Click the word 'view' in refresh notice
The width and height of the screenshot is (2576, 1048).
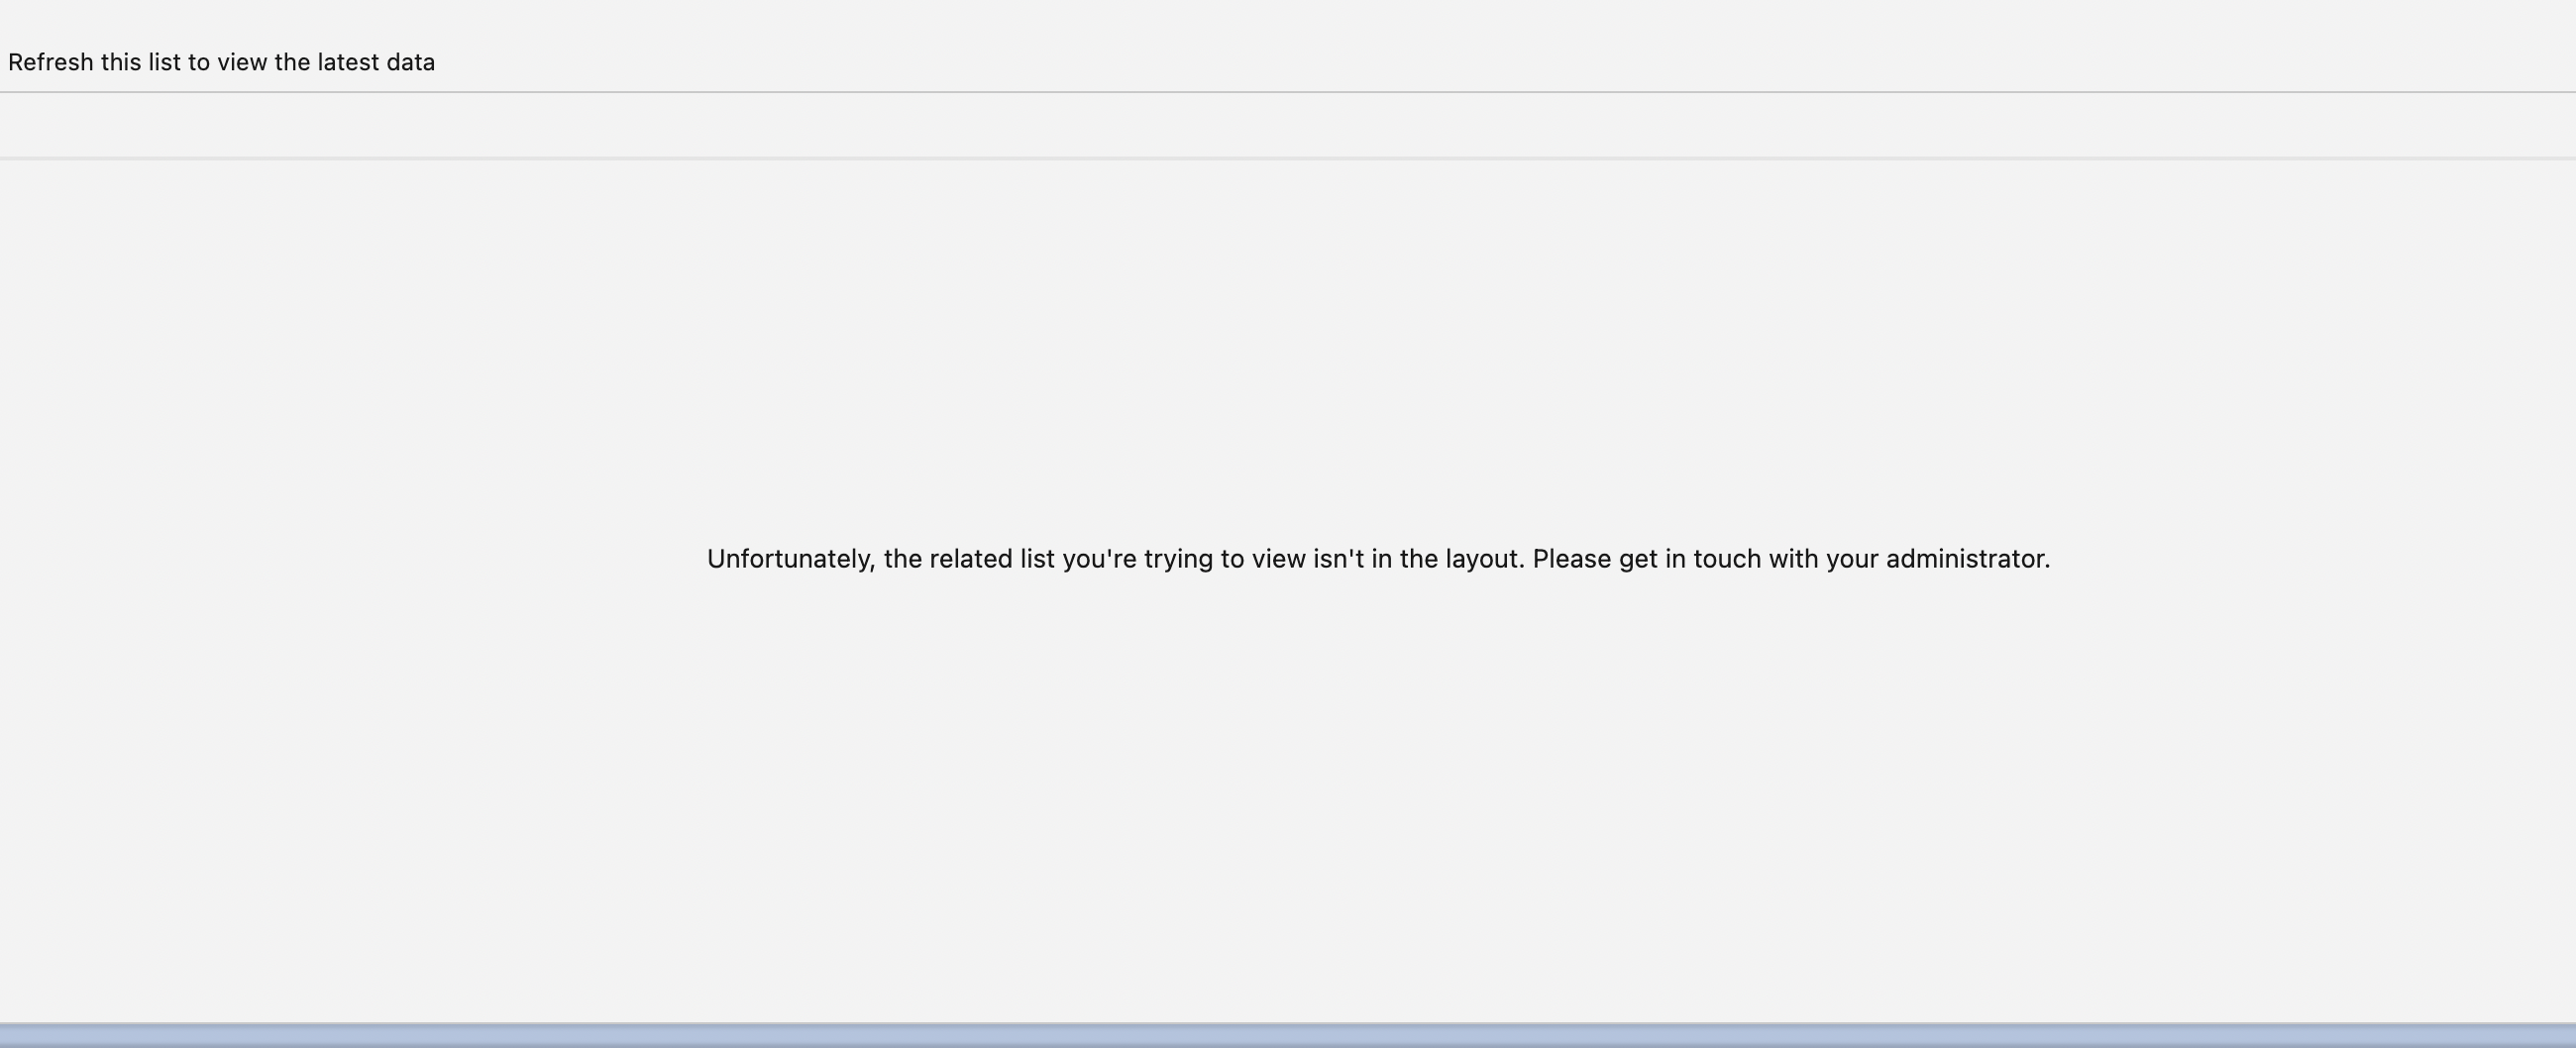(242, 62)
